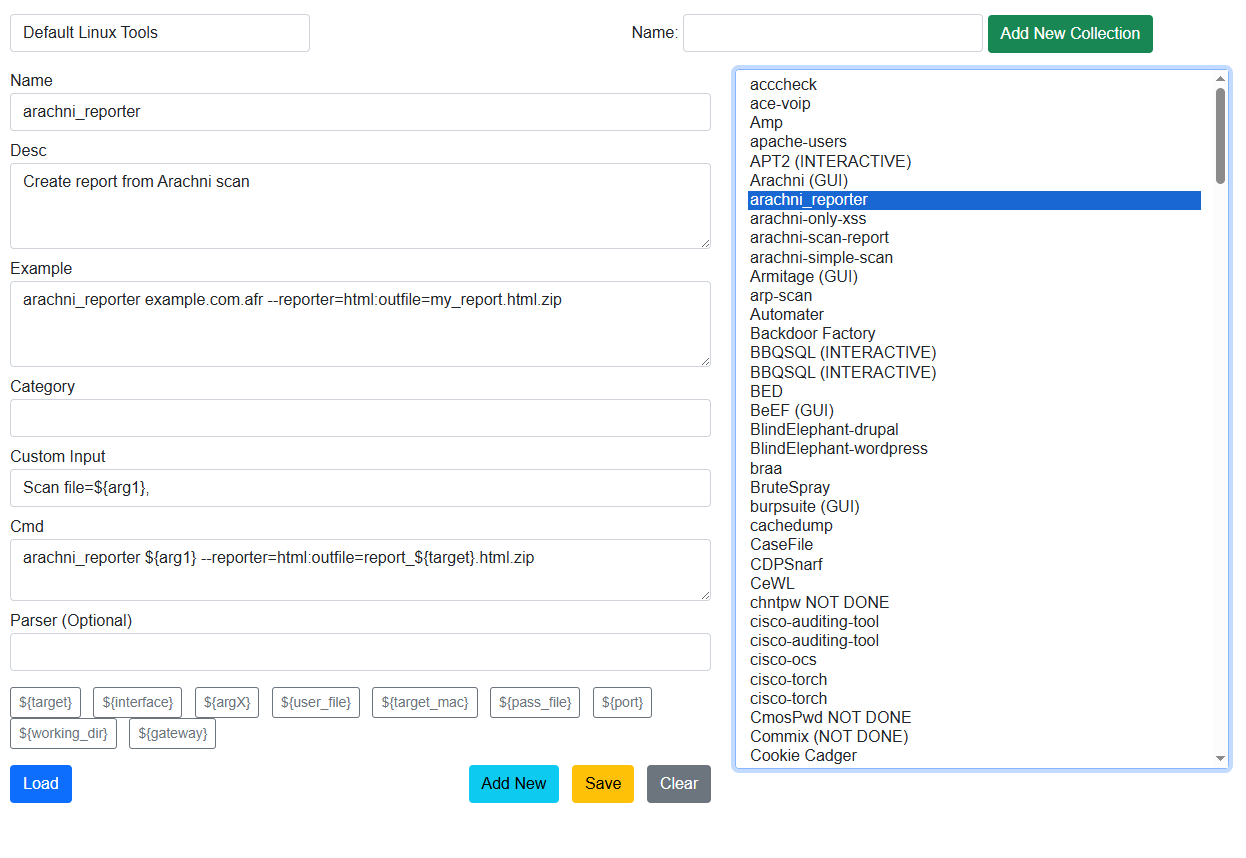This screenshot has height=858, width=1246.
Task: Insert the ${interface} variable tag
Action: (x=137, y=702)
